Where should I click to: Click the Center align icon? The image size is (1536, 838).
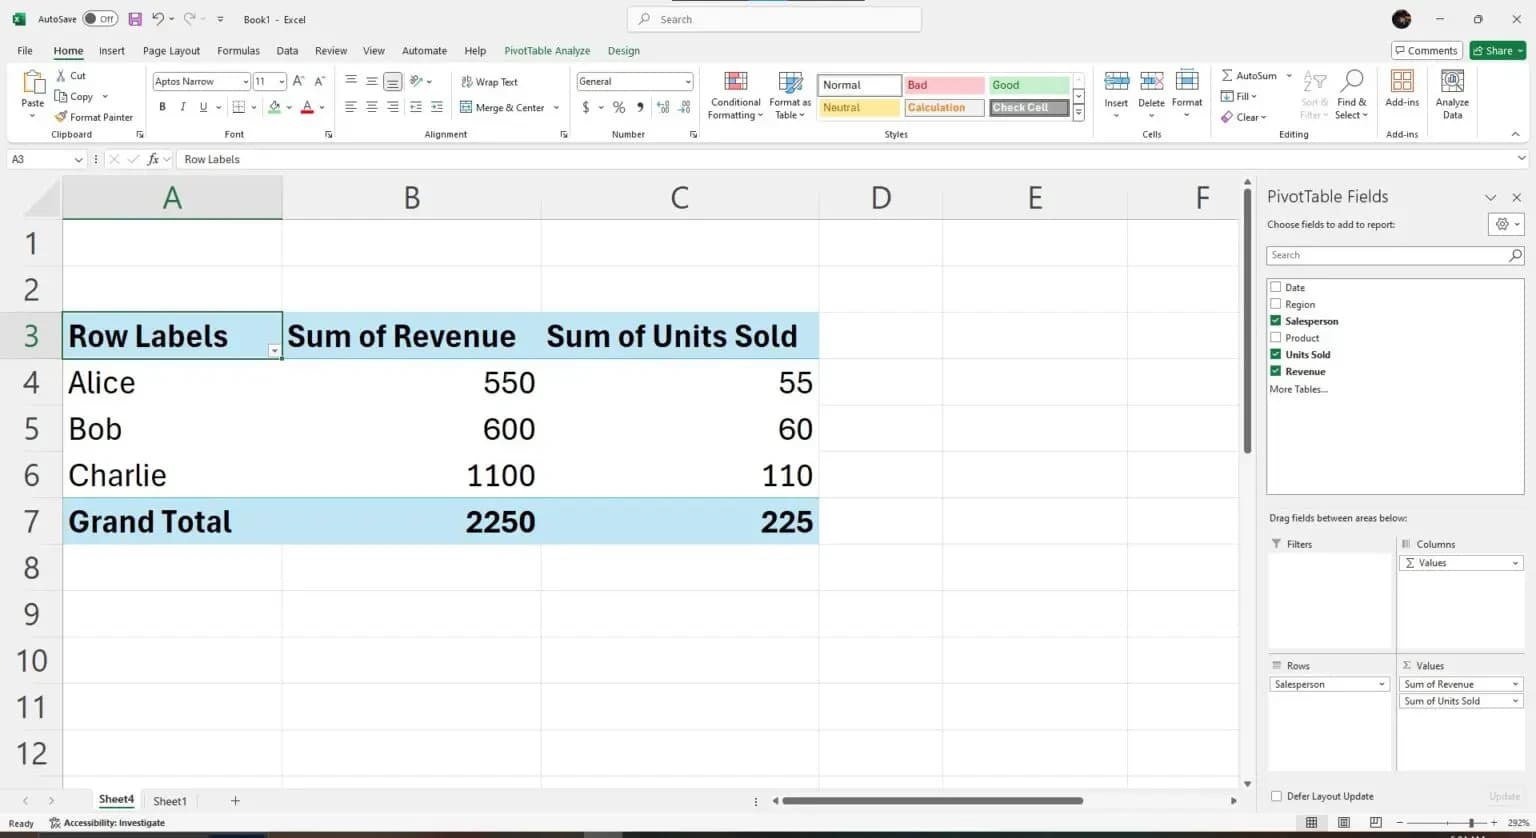point(372,107)
